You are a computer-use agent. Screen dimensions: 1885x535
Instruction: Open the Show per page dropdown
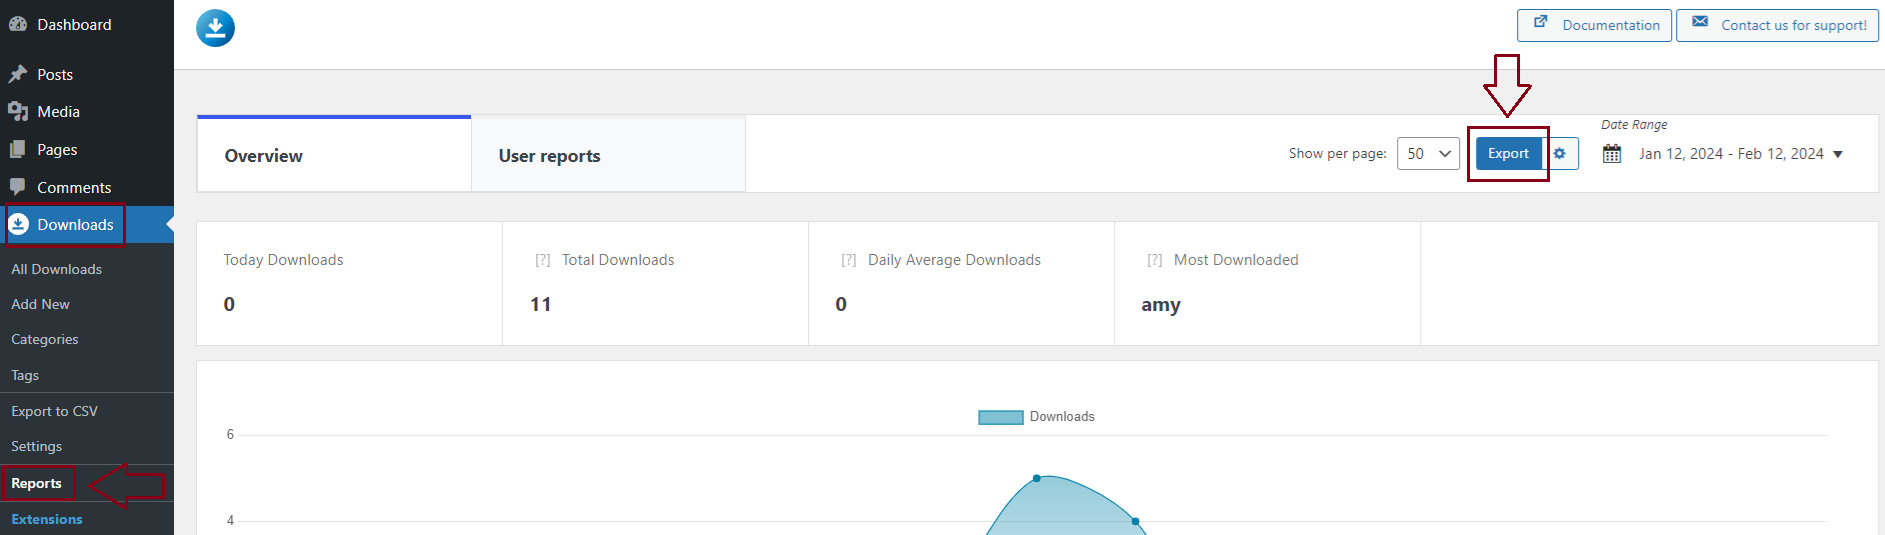pos(1428,153)
